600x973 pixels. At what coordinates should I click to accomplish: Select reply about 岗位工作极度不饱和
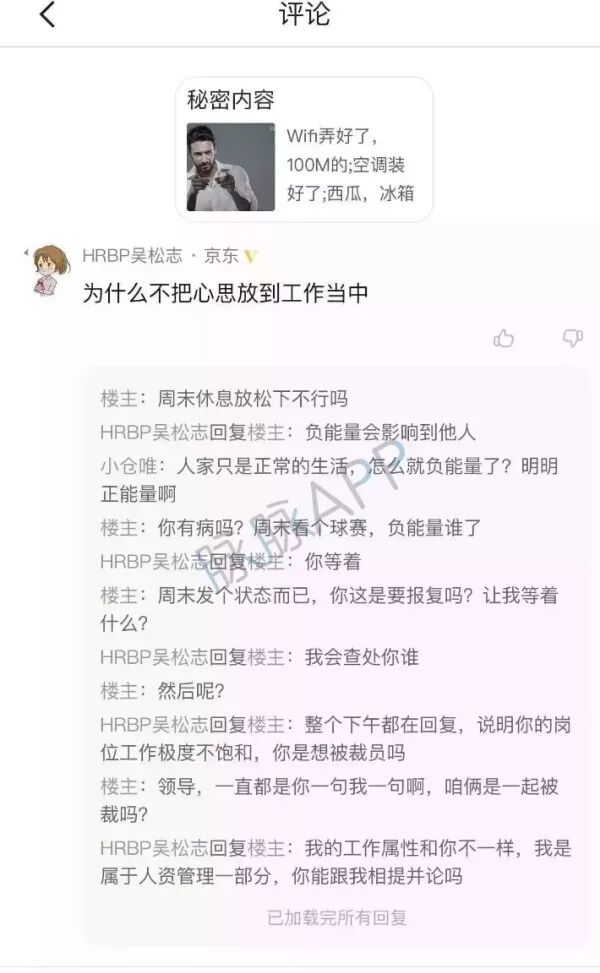[336, 738]
